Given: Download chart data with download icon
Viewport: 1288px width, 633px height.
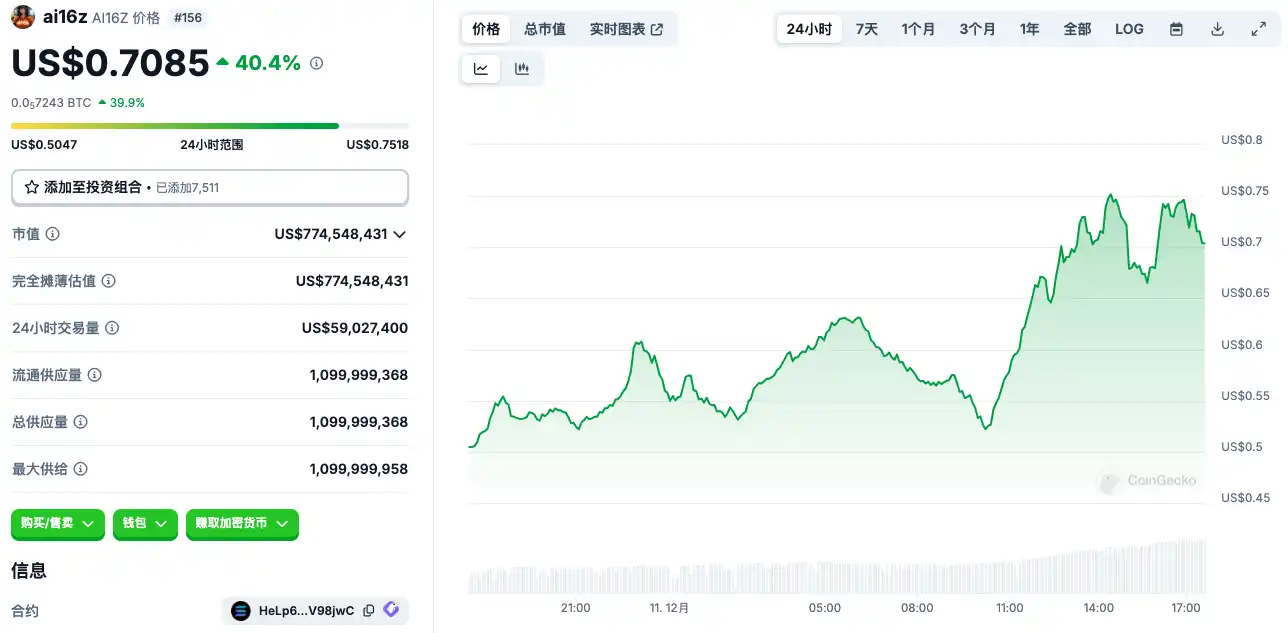Looking at the screenshot, I should (1217, 29).
